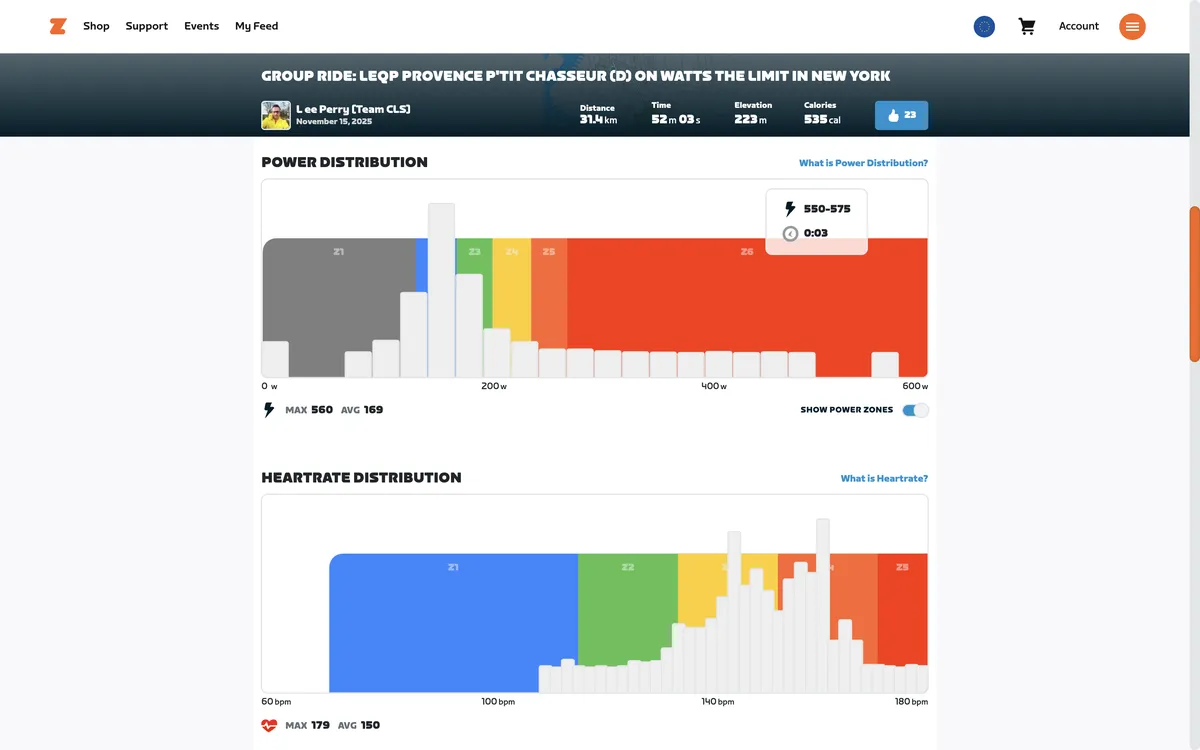
Task: Click the power lightning bolt icon
Action: point(268,410)
